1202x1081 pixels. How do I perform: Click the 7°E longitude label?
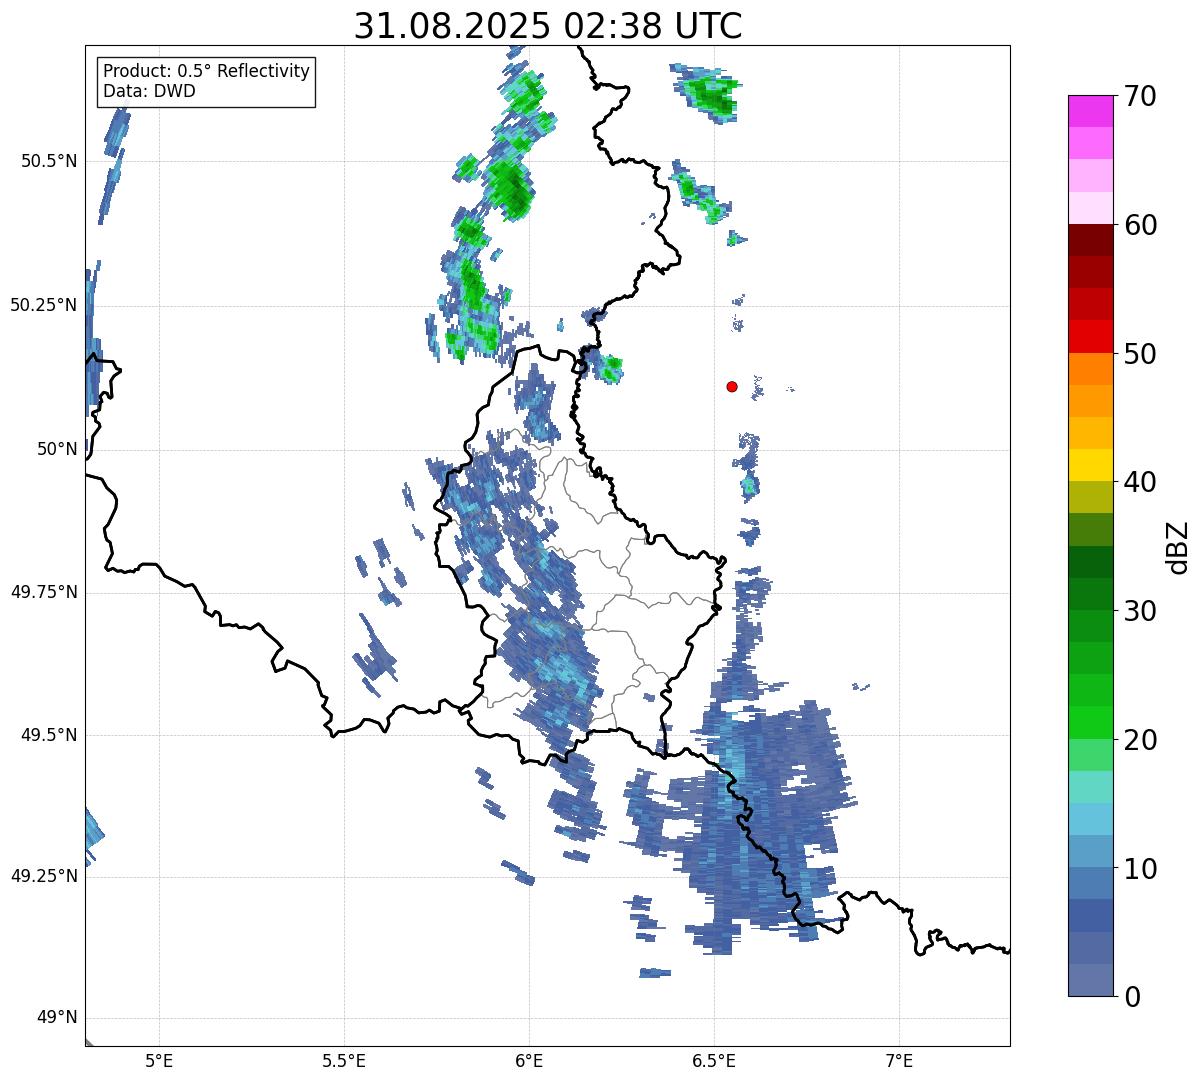tap(899, 1061)
